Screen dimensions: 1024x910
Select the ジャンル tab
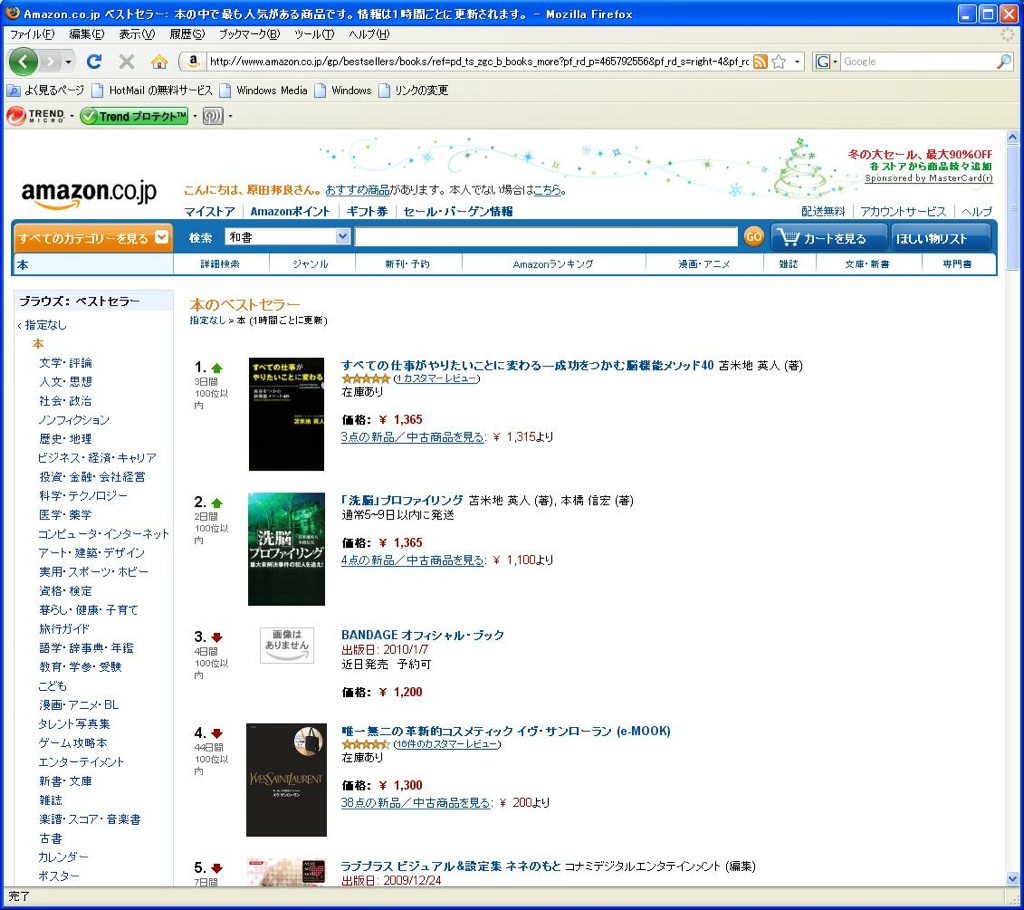[310, 264]
